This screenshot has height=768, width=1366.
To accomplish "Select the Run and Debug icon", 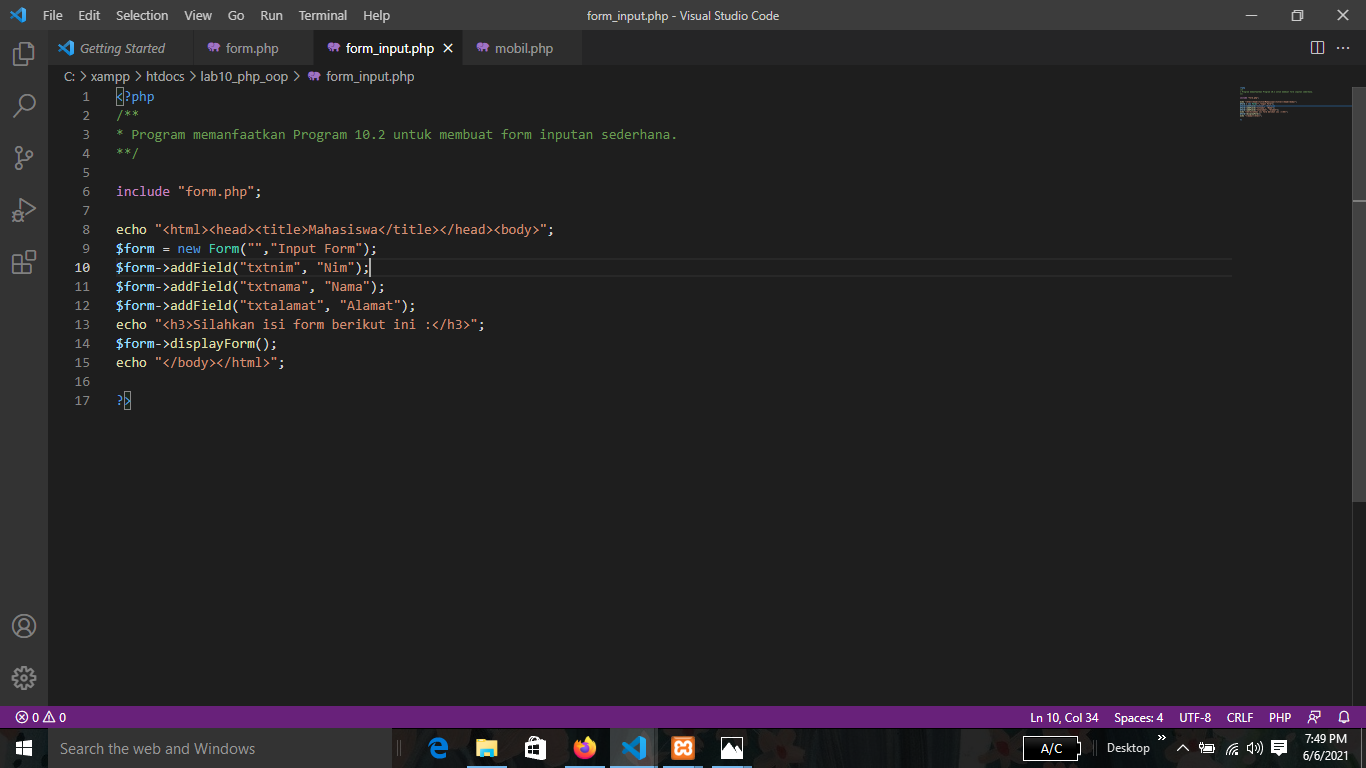I will coord(23,209).
